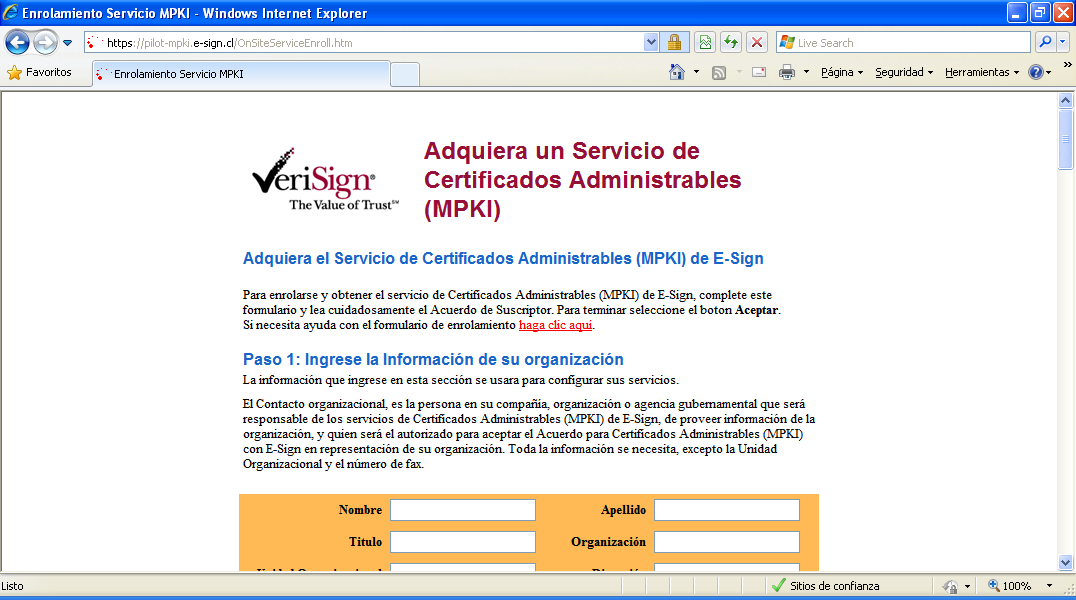Click the Home icon in the command bar
1076x600 pixels.
click(677, 72)
